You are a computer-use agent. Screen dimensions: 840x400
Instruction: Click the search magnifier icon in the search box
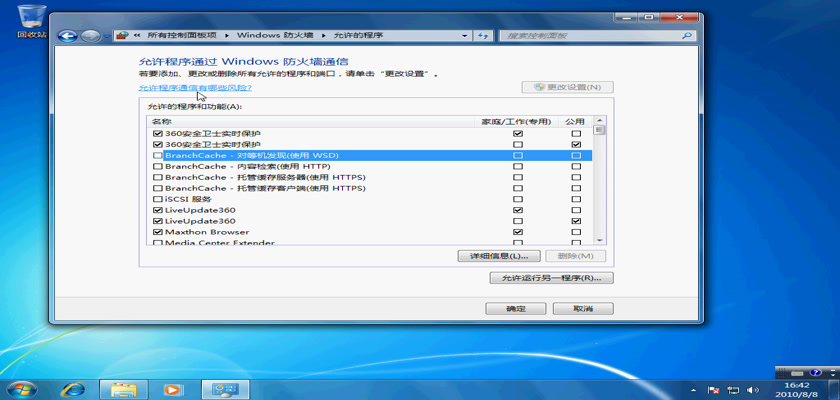point(687,35)
